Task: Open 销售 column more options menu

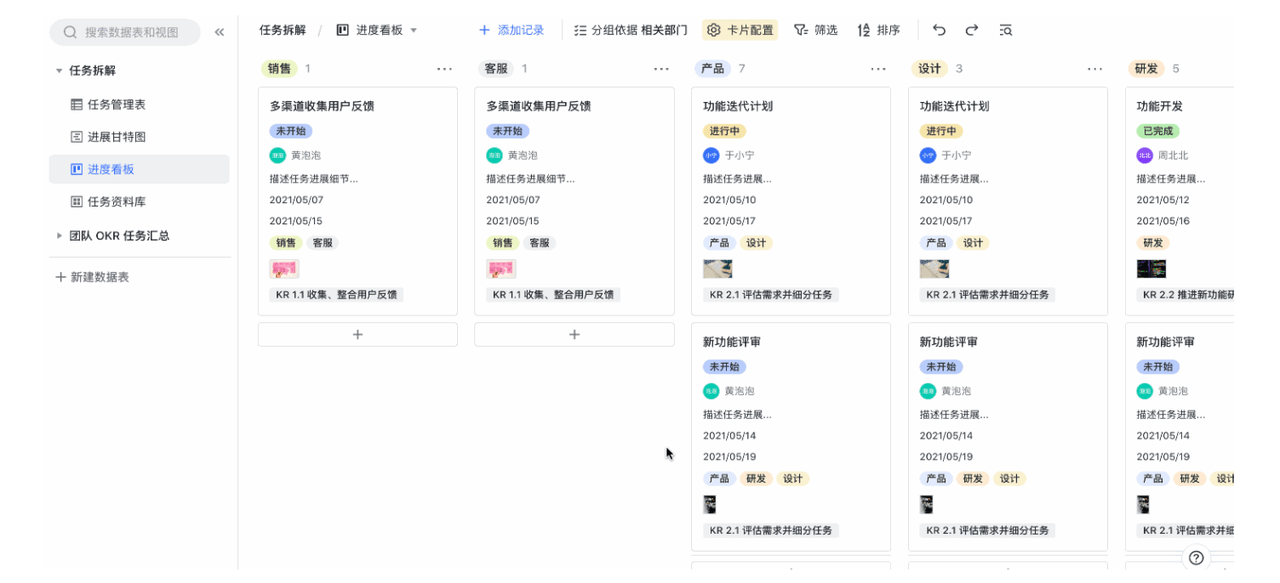Action: (x=445, y=69)
